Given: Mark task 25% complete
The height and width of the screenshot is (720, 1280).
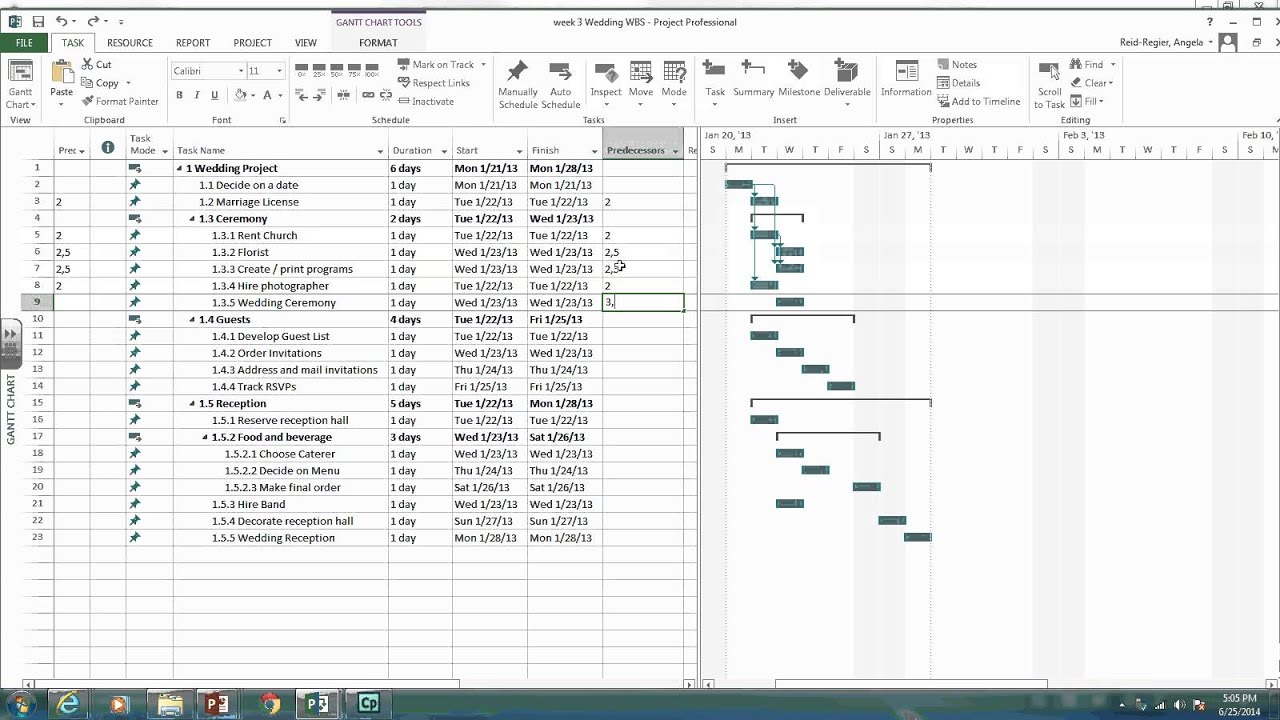Looking at the screenshot, I should pos(319,70).
